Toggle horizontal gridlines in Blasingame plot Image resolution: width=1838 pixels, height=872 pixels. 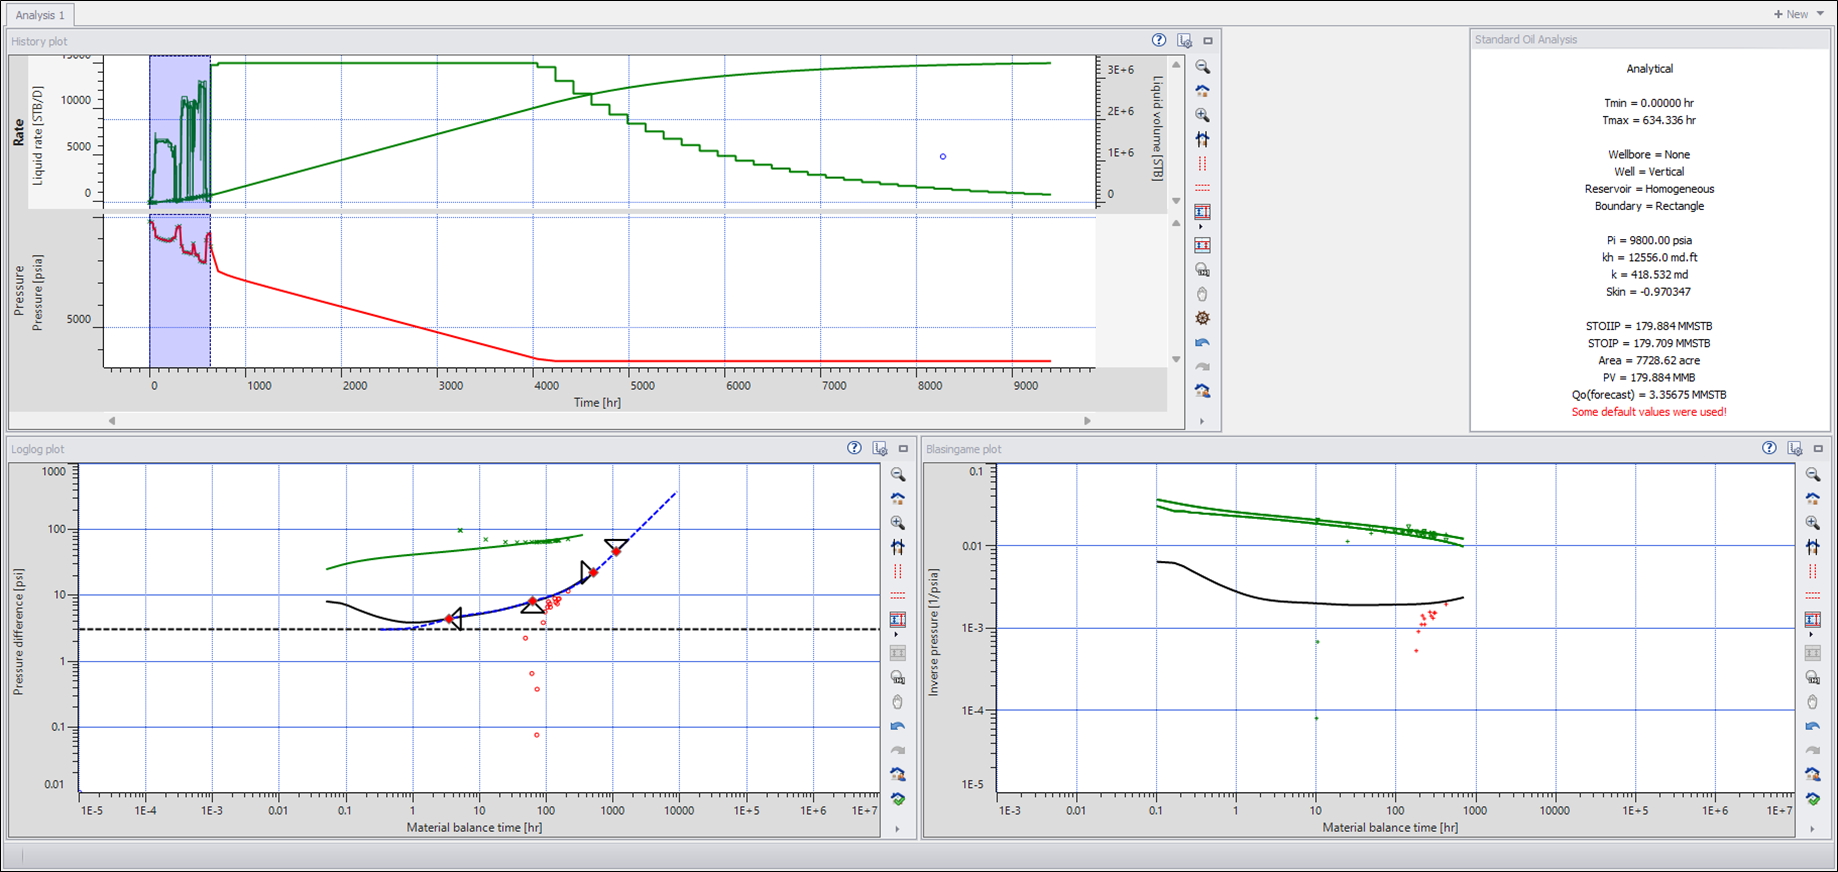click(1812, 595)
